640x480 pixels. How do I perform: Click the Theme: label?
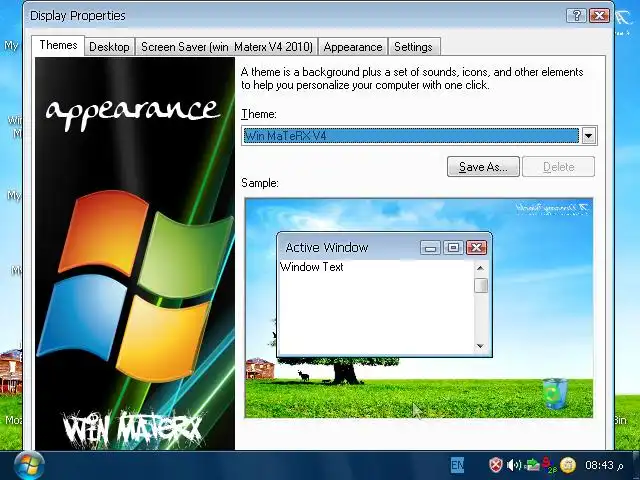click(x=259, y=114)
